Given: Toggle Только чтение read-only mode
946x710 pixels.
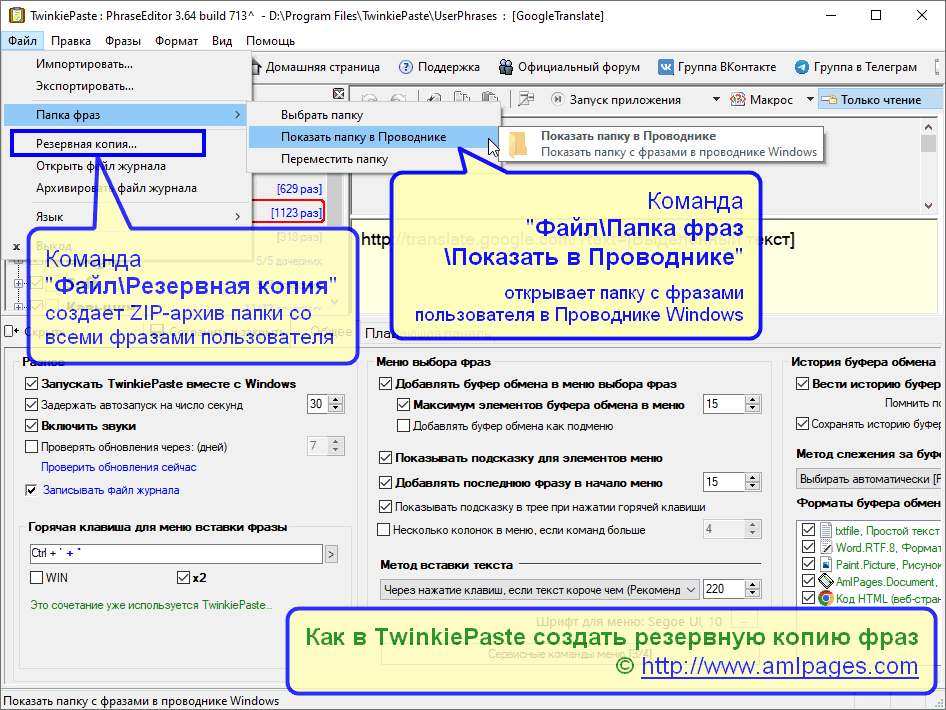Looking at the screenshot, I should point(880,100).
